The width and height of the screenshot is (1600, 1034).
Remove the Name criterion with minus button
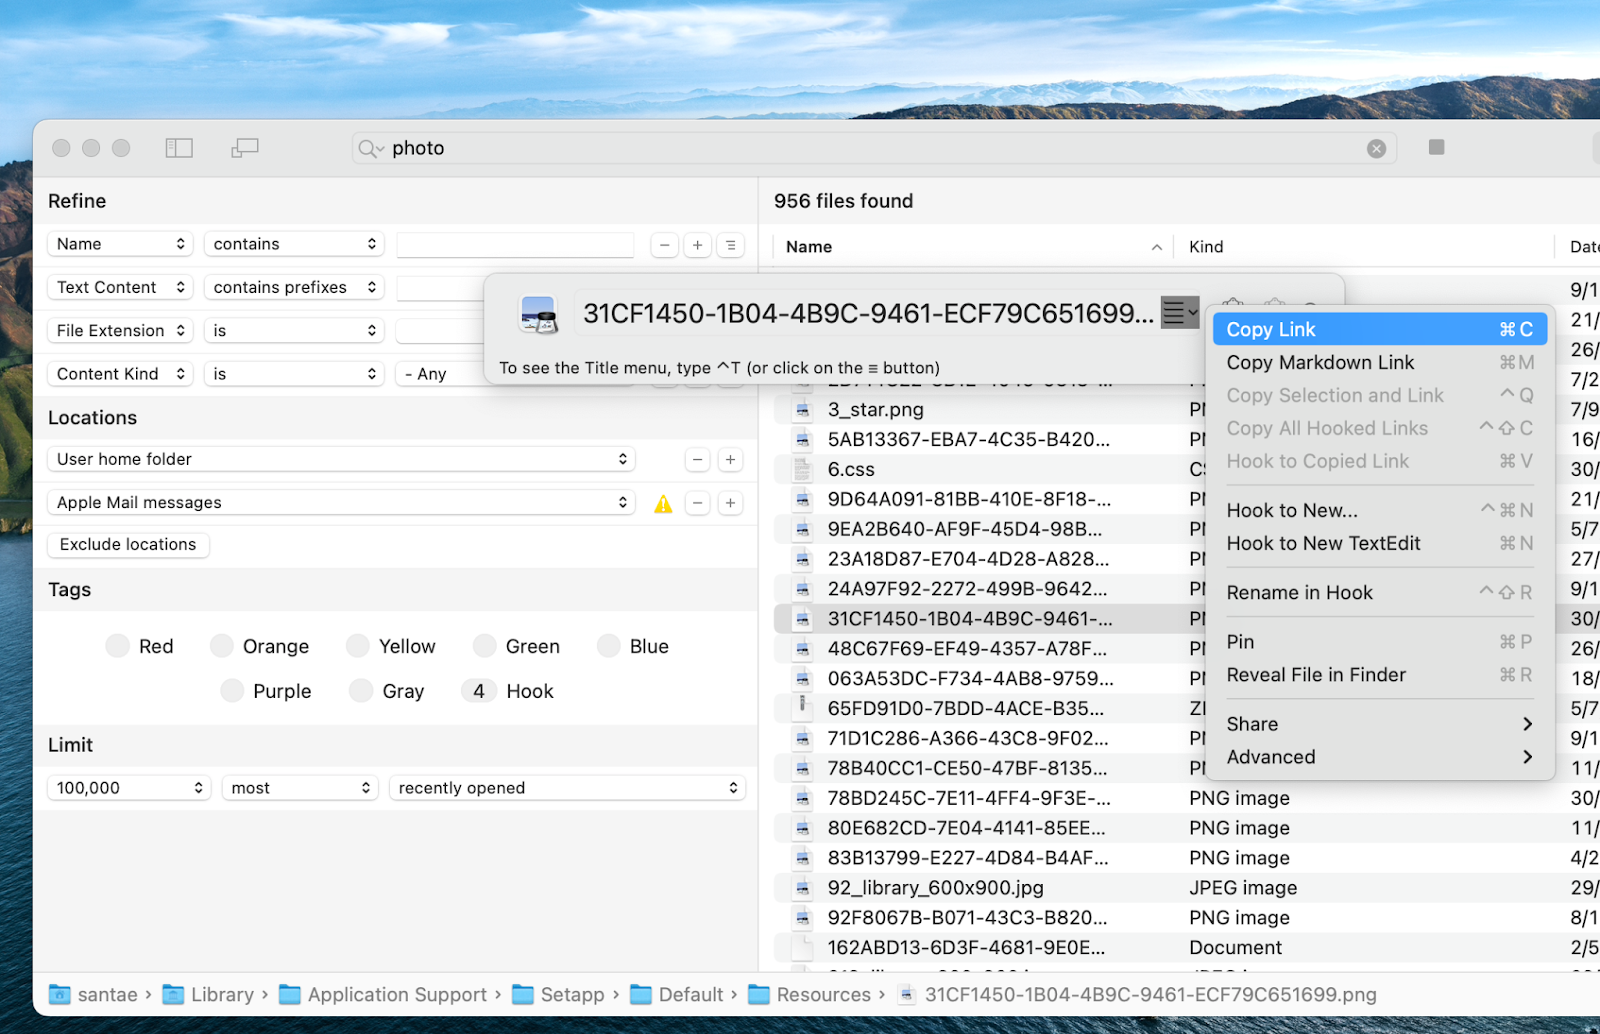coord(664,244)
